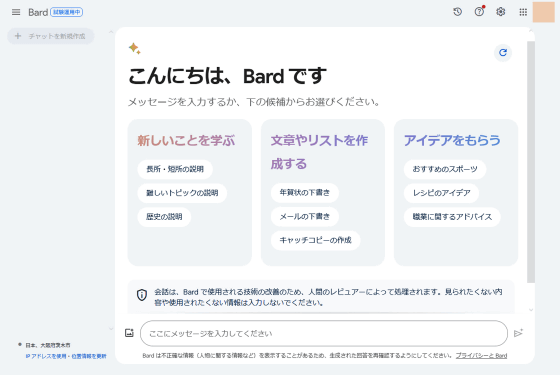The image size is (560, 375).
Task: Open the Google apps grid
Action: click(523, 12)
